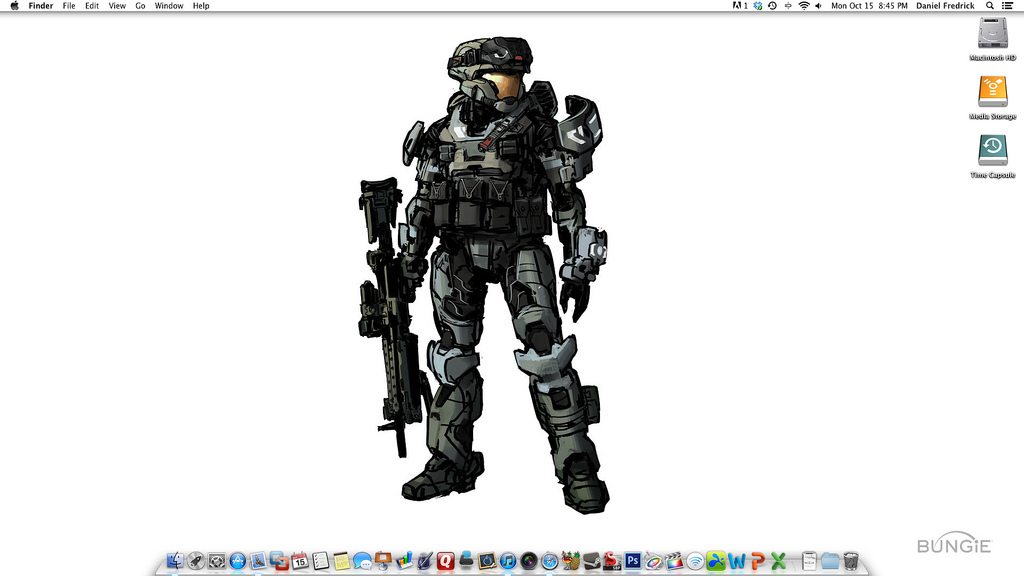Image resolution: width=1024 pixels, height=576 pixels.
Task: Open Adobe updates menu bar icon
Action: (740, 6)
